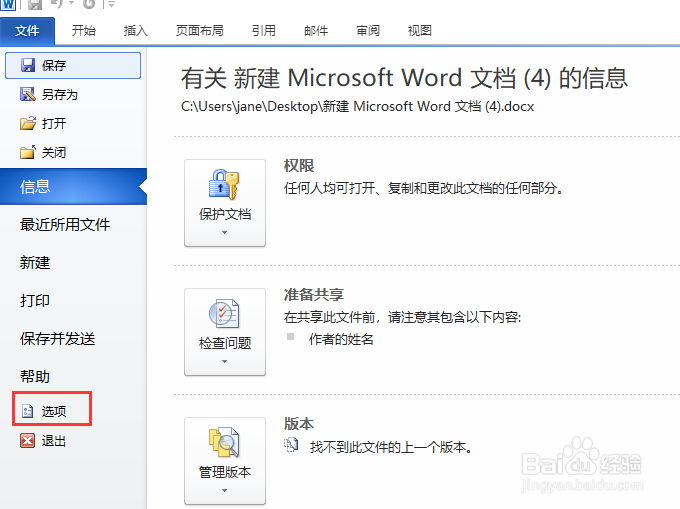The height and width of the screenshot is (509, 680).
Task: Click the title 有关 新建 Microsoft Word 文档 (4) 的信息
Action: (404, 78)
